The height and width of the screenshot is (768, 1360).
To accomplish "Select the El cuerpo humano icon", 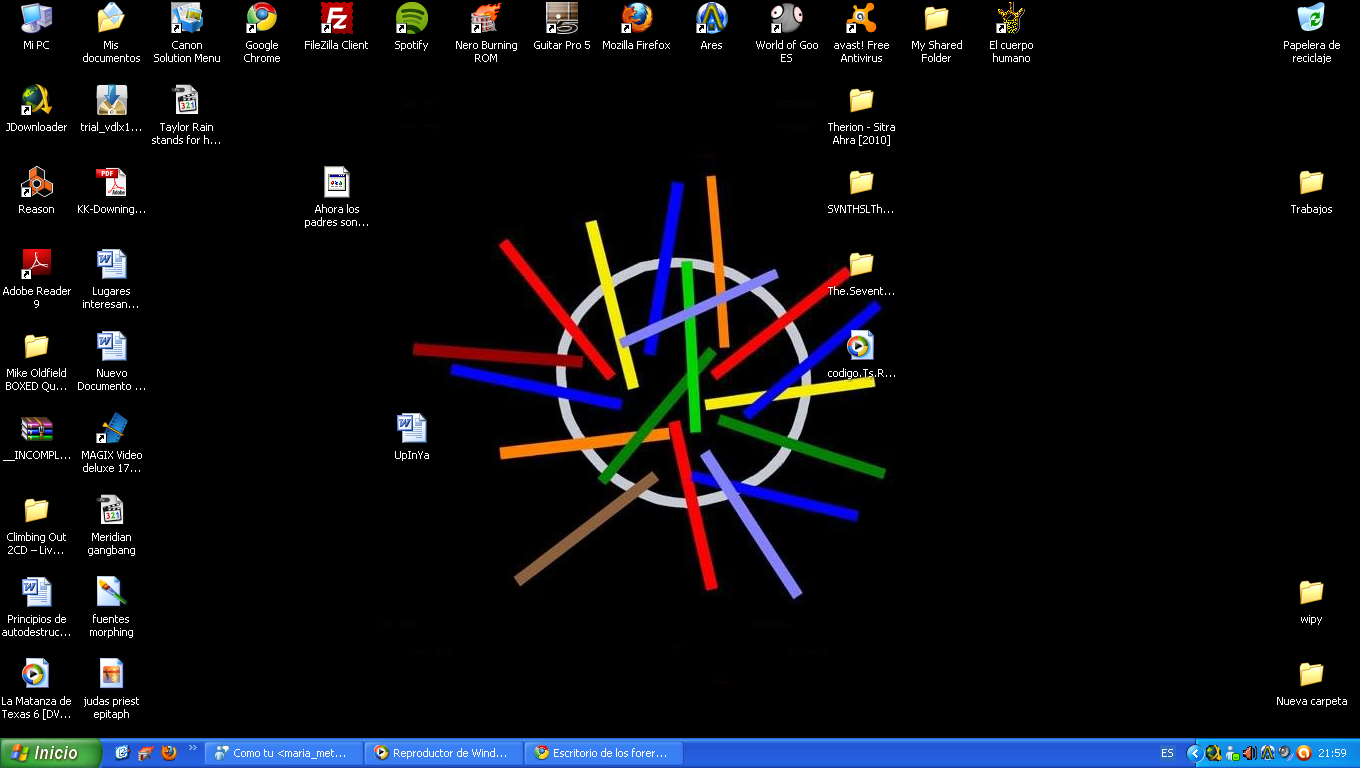I will coord(1010,34).
